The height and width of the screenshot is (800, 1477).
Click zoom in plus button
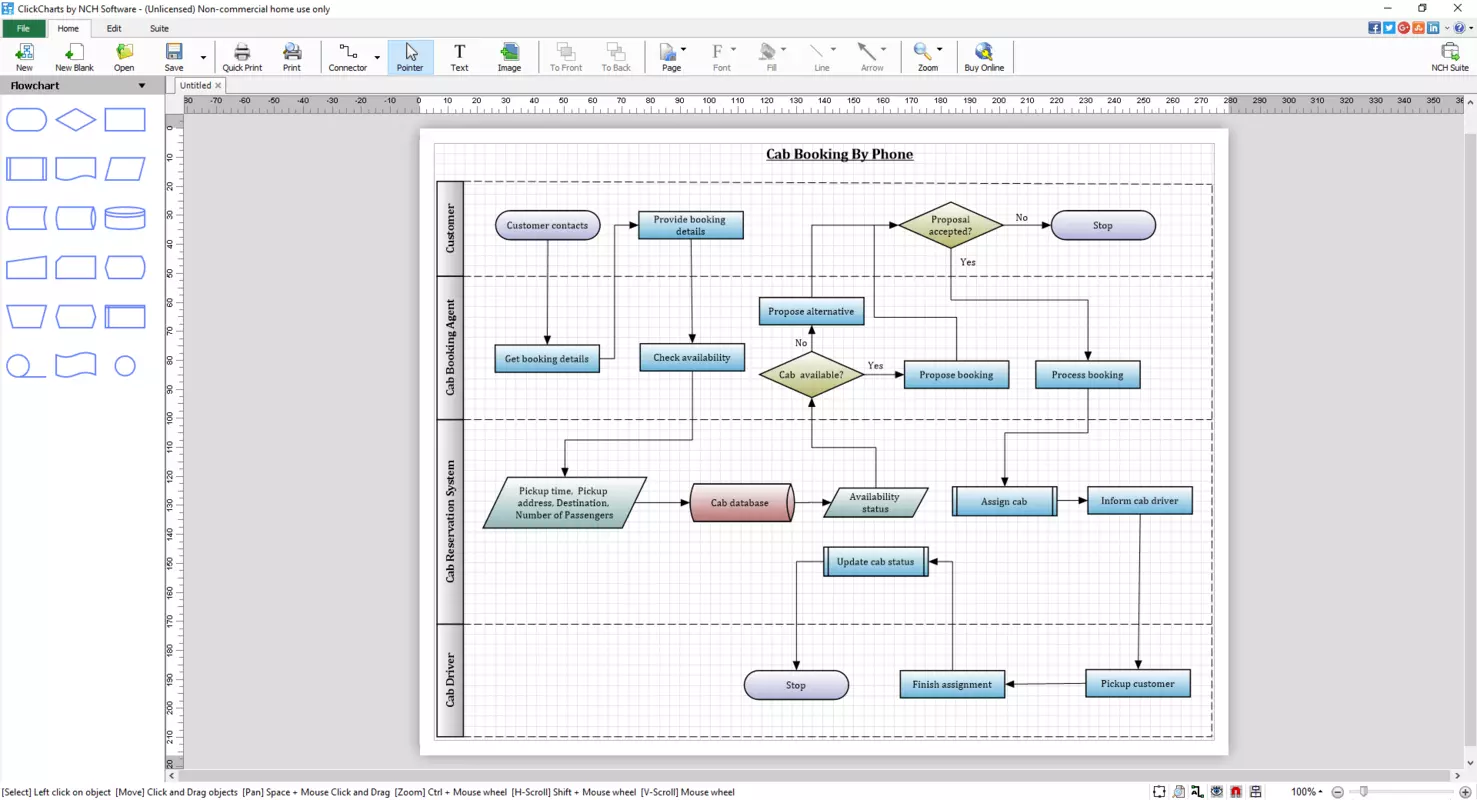point(1465,792)
